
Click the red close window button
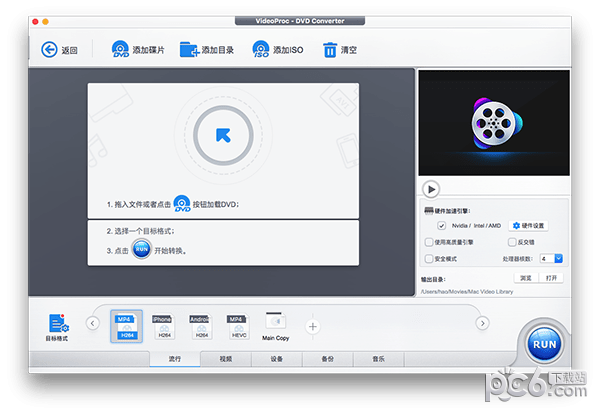point(35,22)
